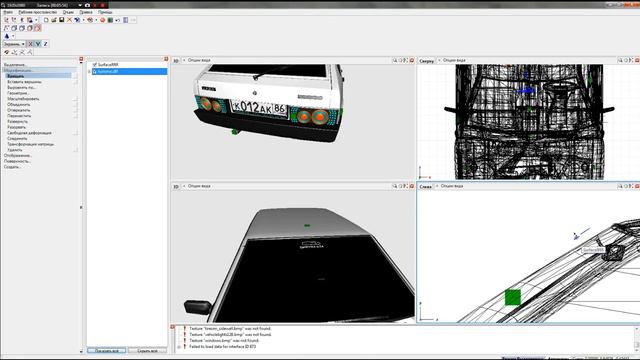The height and width of the screenshot is (360, 640).
Task: Close the bottom-left 3D viewport
Action: click(411, 186)
